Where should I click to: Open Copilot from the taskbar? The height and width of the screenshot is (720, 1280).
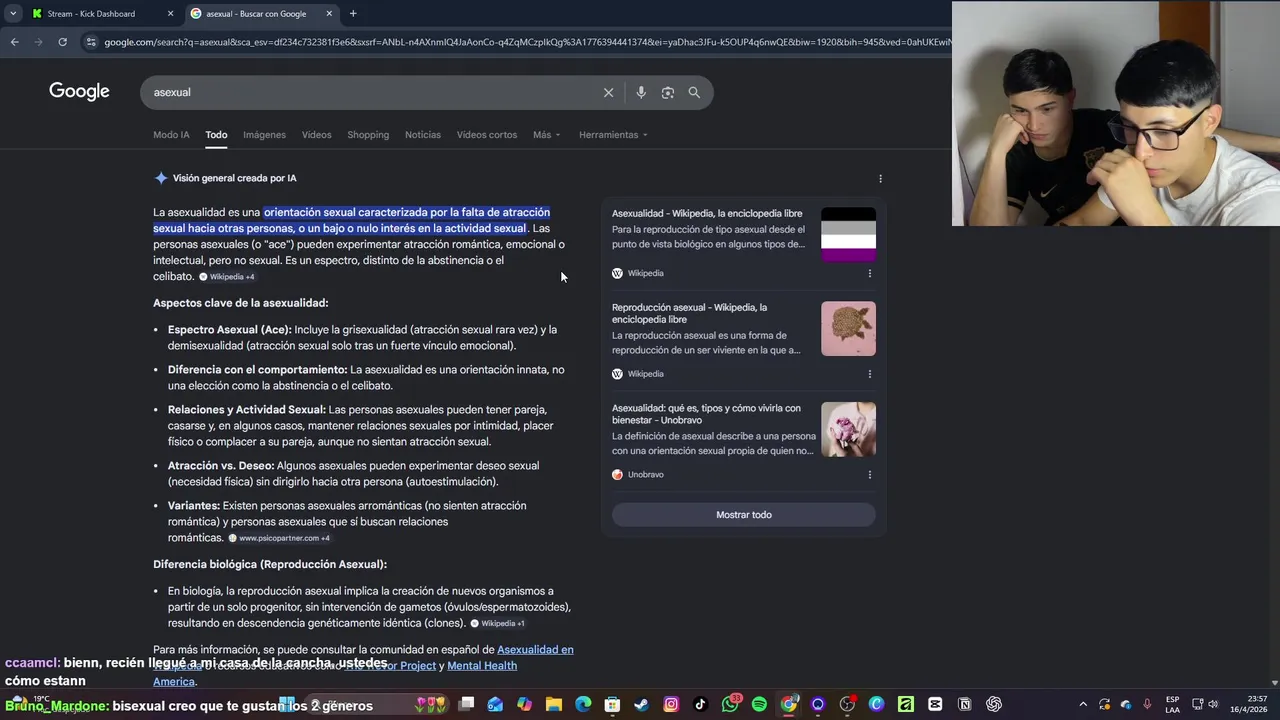click(524, 704)
